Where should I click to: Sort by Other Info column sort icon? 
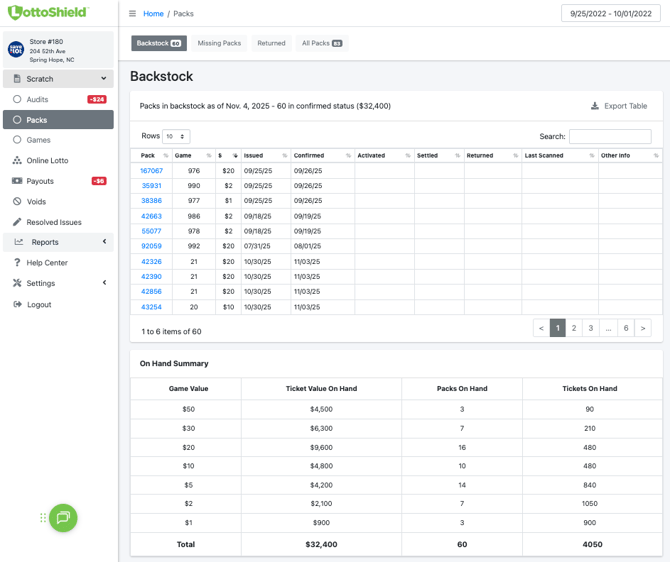point(656,156)
